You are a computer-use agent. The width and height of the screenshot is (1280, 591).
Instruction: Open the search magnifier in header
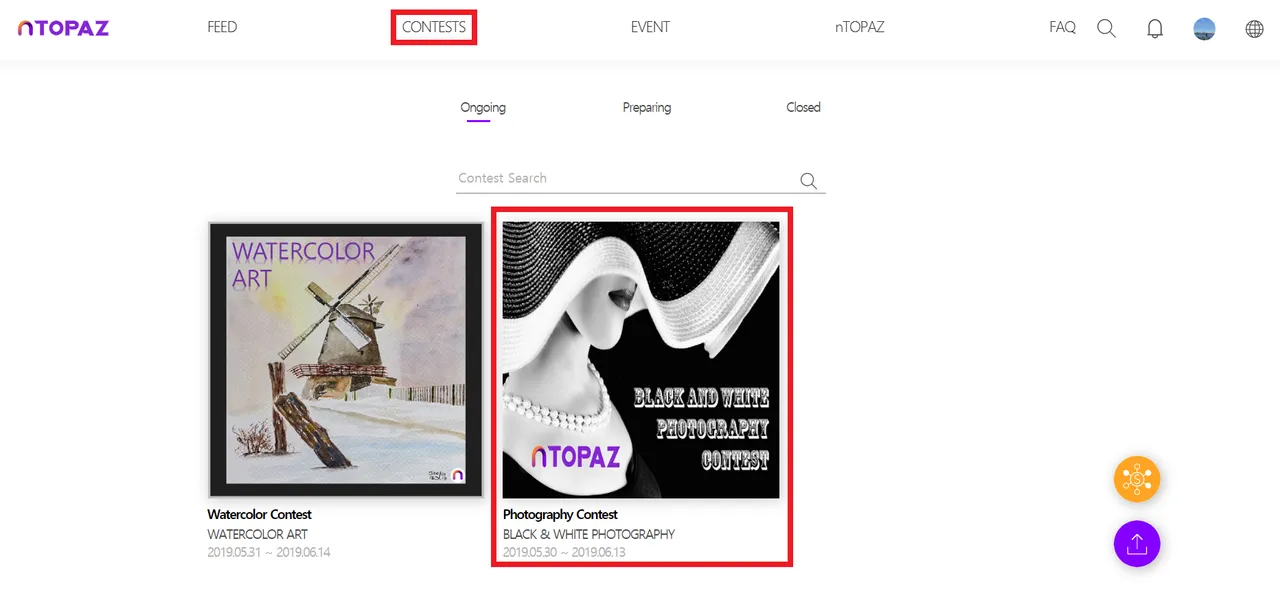pyautogui.click(x=1106, y=28)
